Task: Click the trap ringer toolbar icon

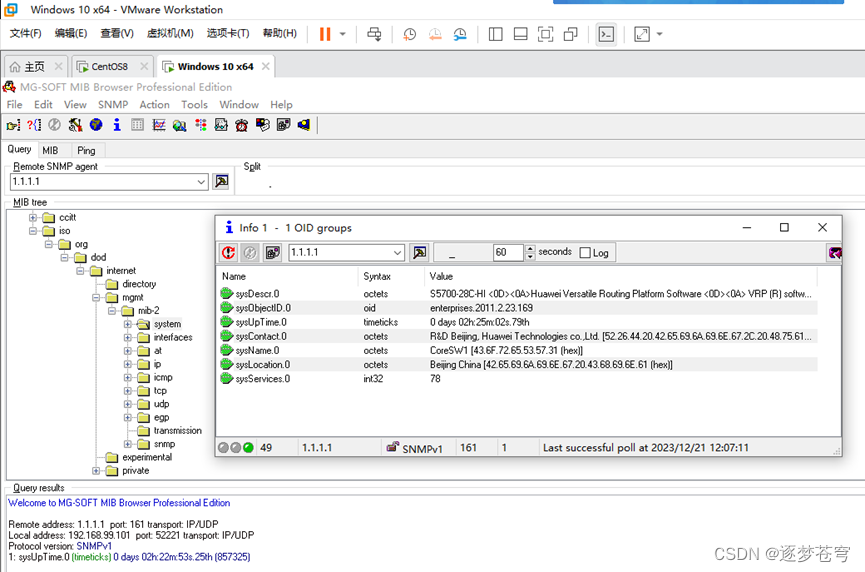Action: click(x=221, y=125)
